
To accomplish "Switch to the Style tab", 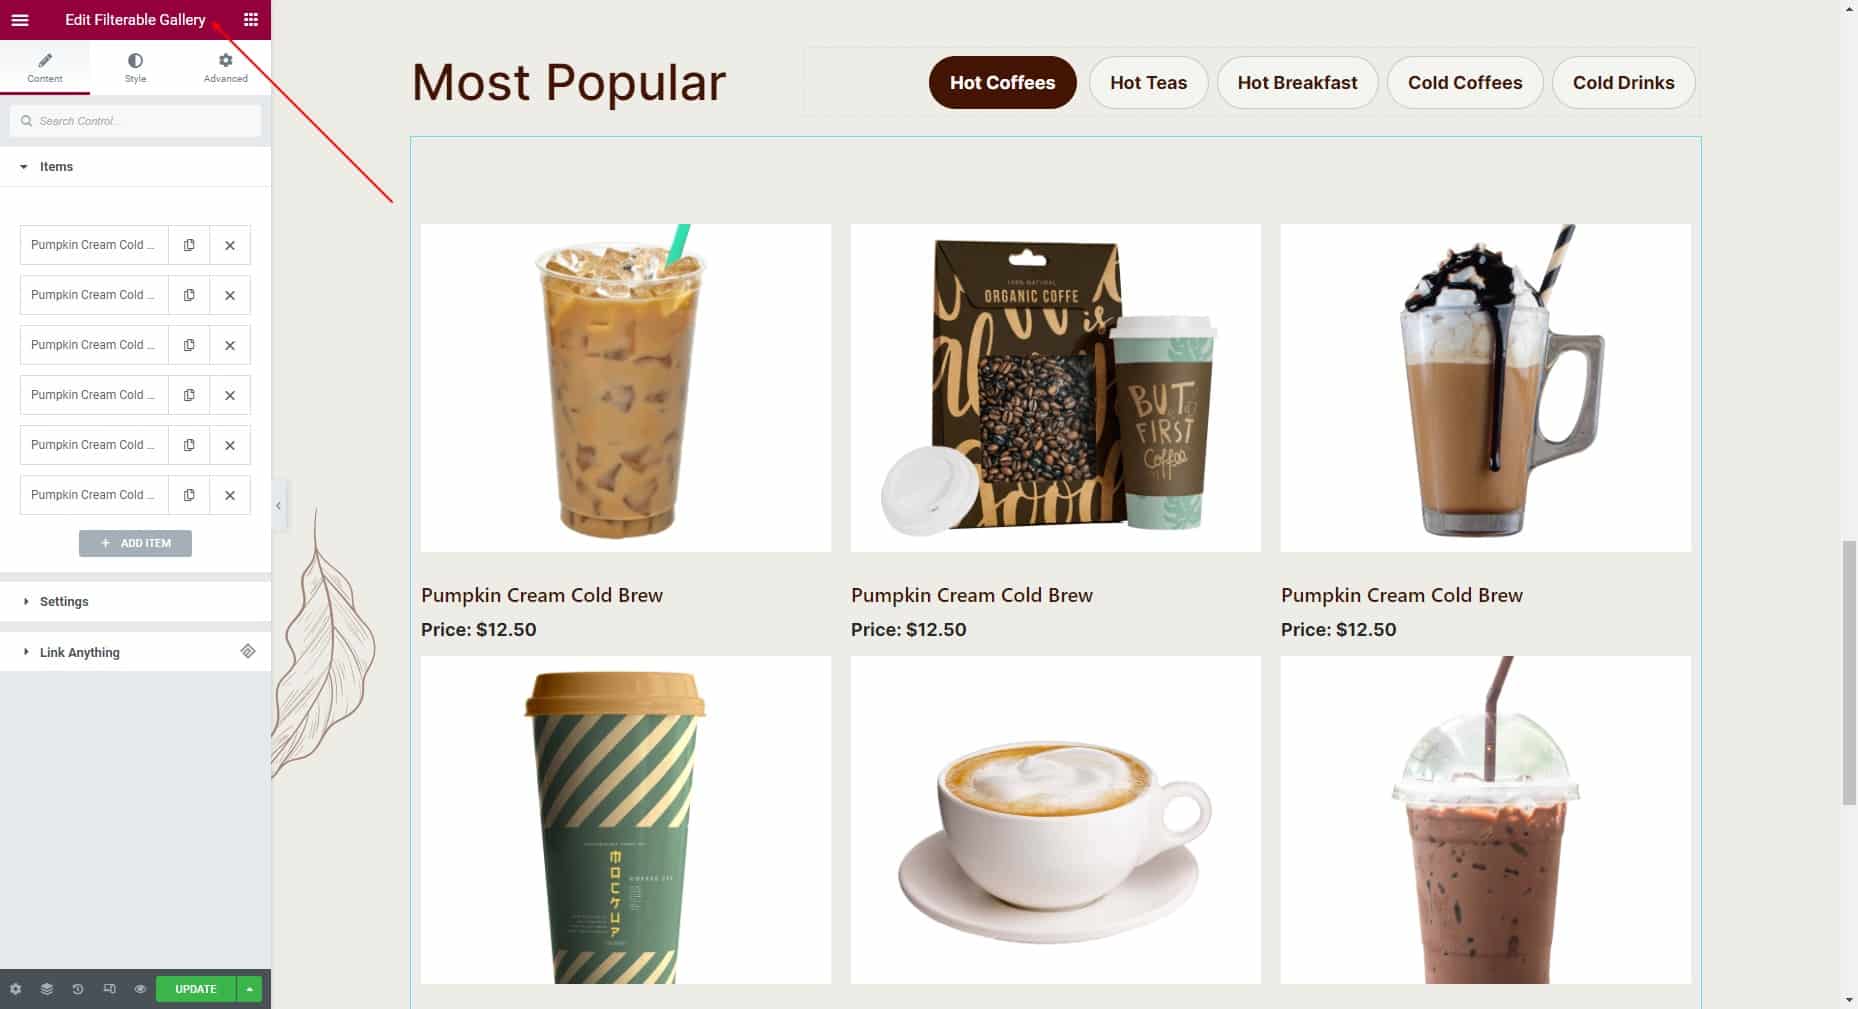I will click(x=135, y=68).
